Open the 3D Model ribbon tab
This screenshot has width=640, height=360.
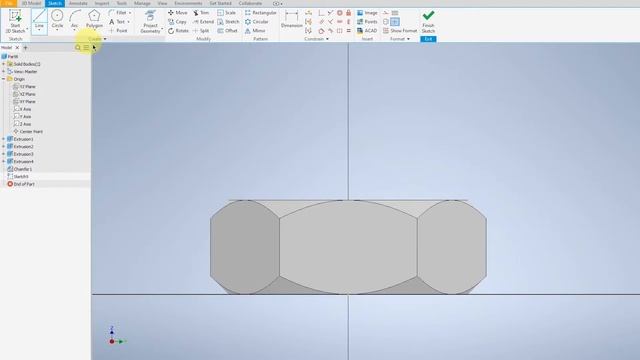pyautogui.click(x=31, y=3)
